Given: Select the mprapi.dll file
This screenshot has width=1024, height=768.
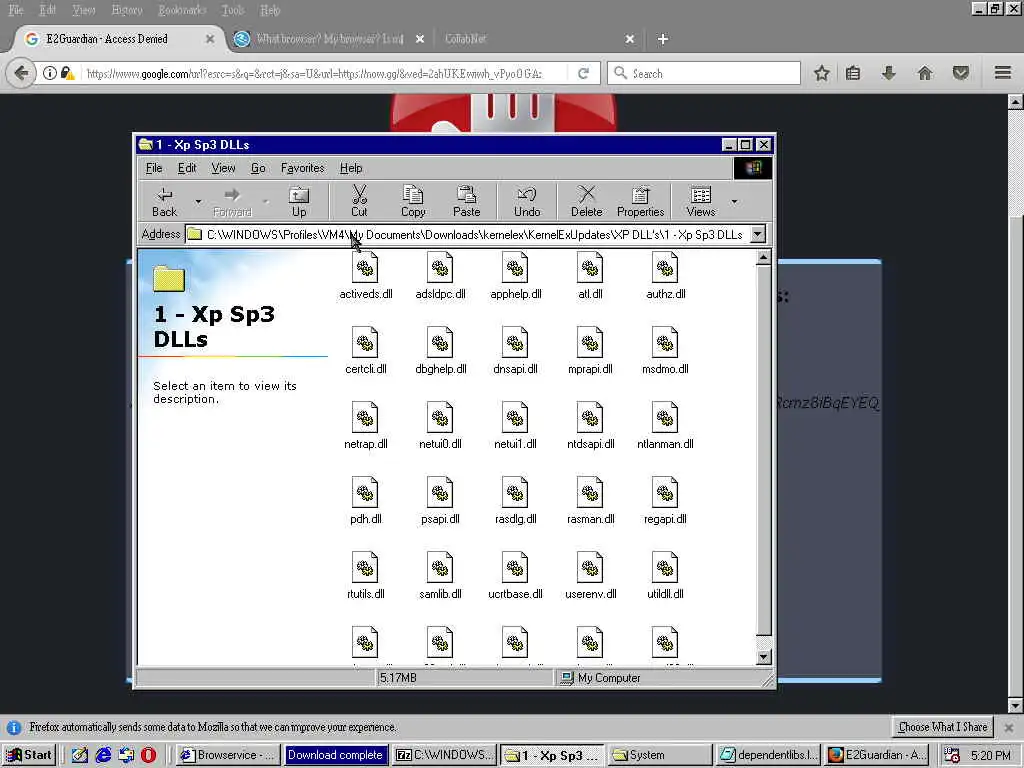Looking at the screenshot, I should click(x=590, y=351).
